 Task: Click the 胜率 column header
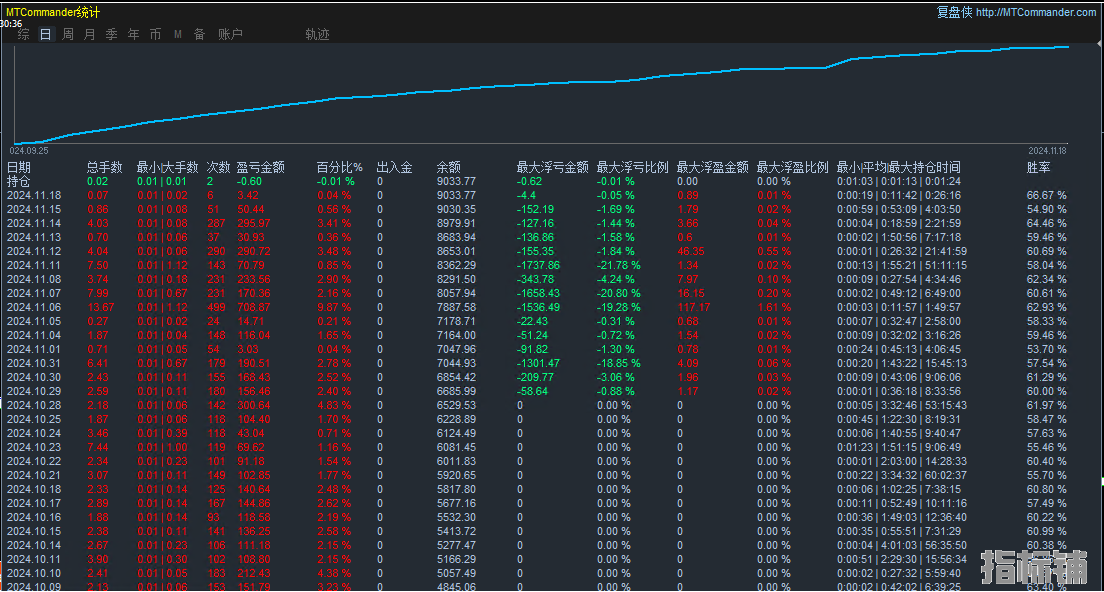coord(1039,168)
